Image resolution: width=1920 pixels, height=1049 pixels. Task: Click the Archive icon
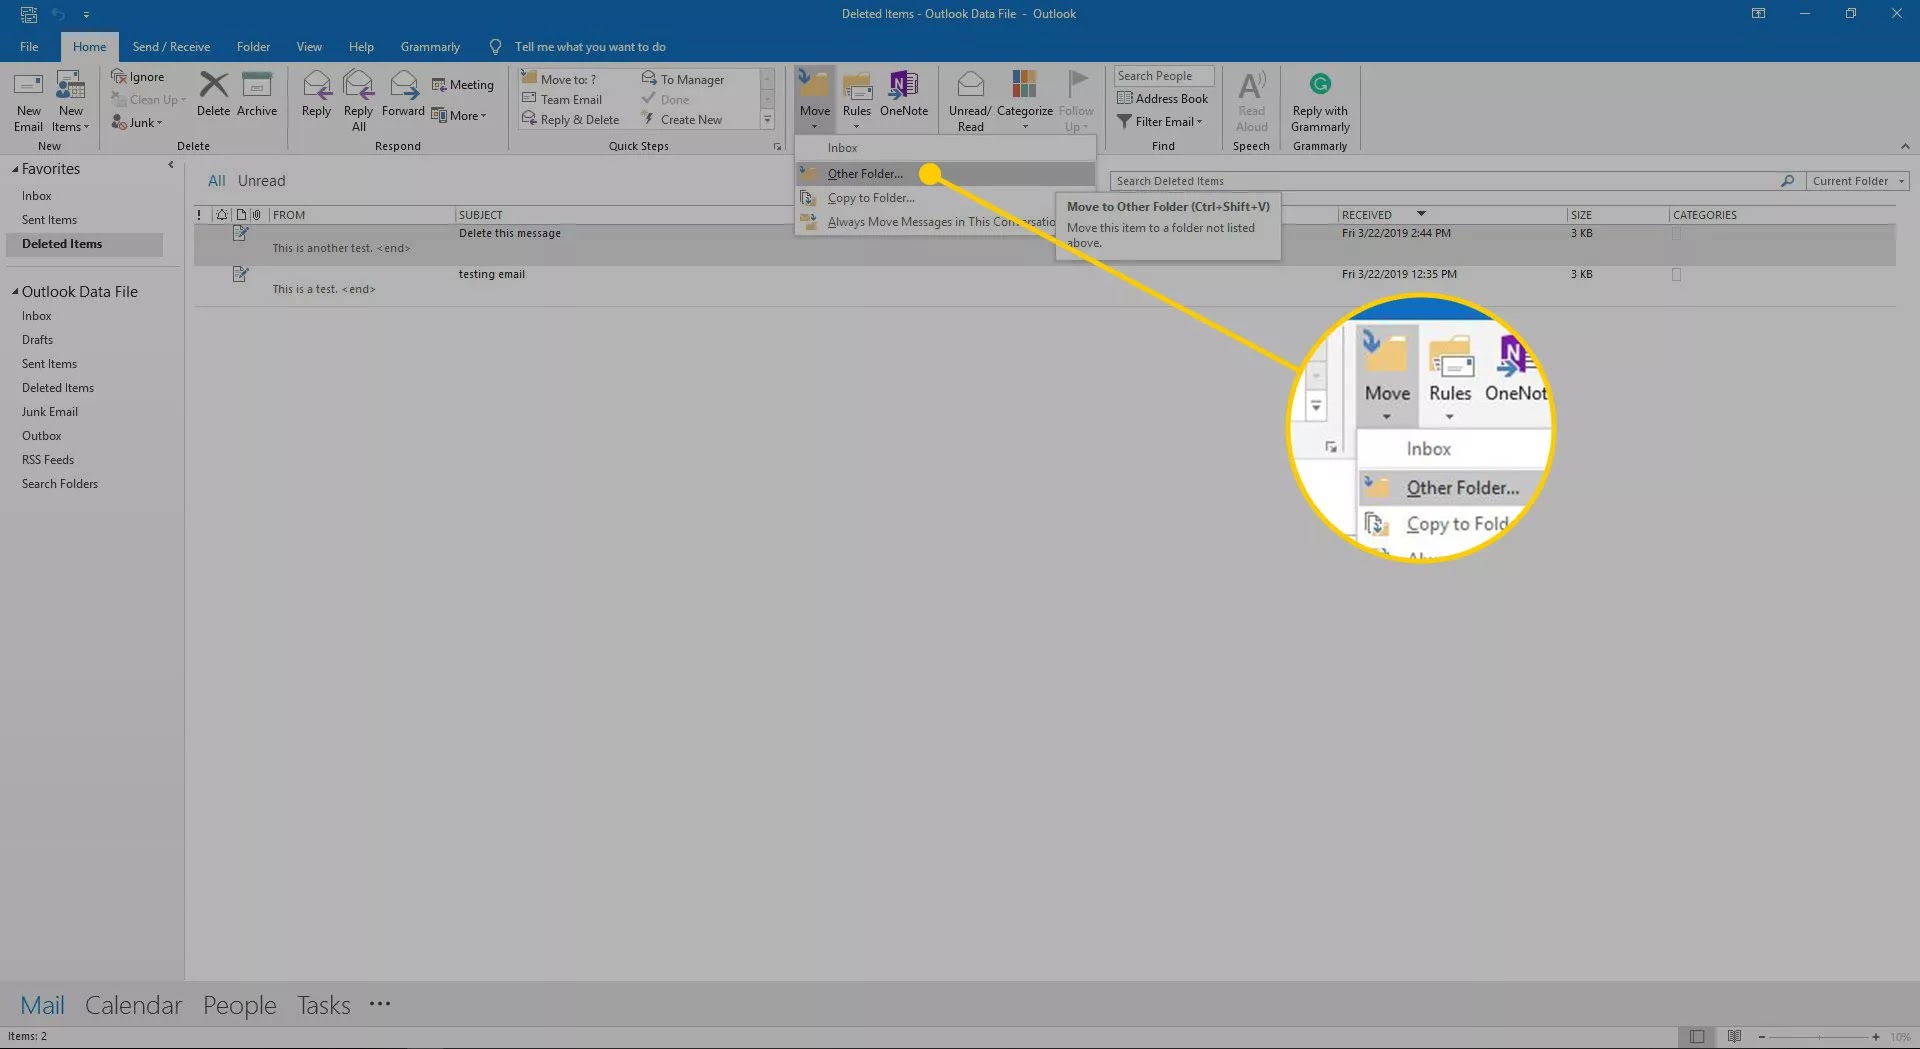(257, 85)
